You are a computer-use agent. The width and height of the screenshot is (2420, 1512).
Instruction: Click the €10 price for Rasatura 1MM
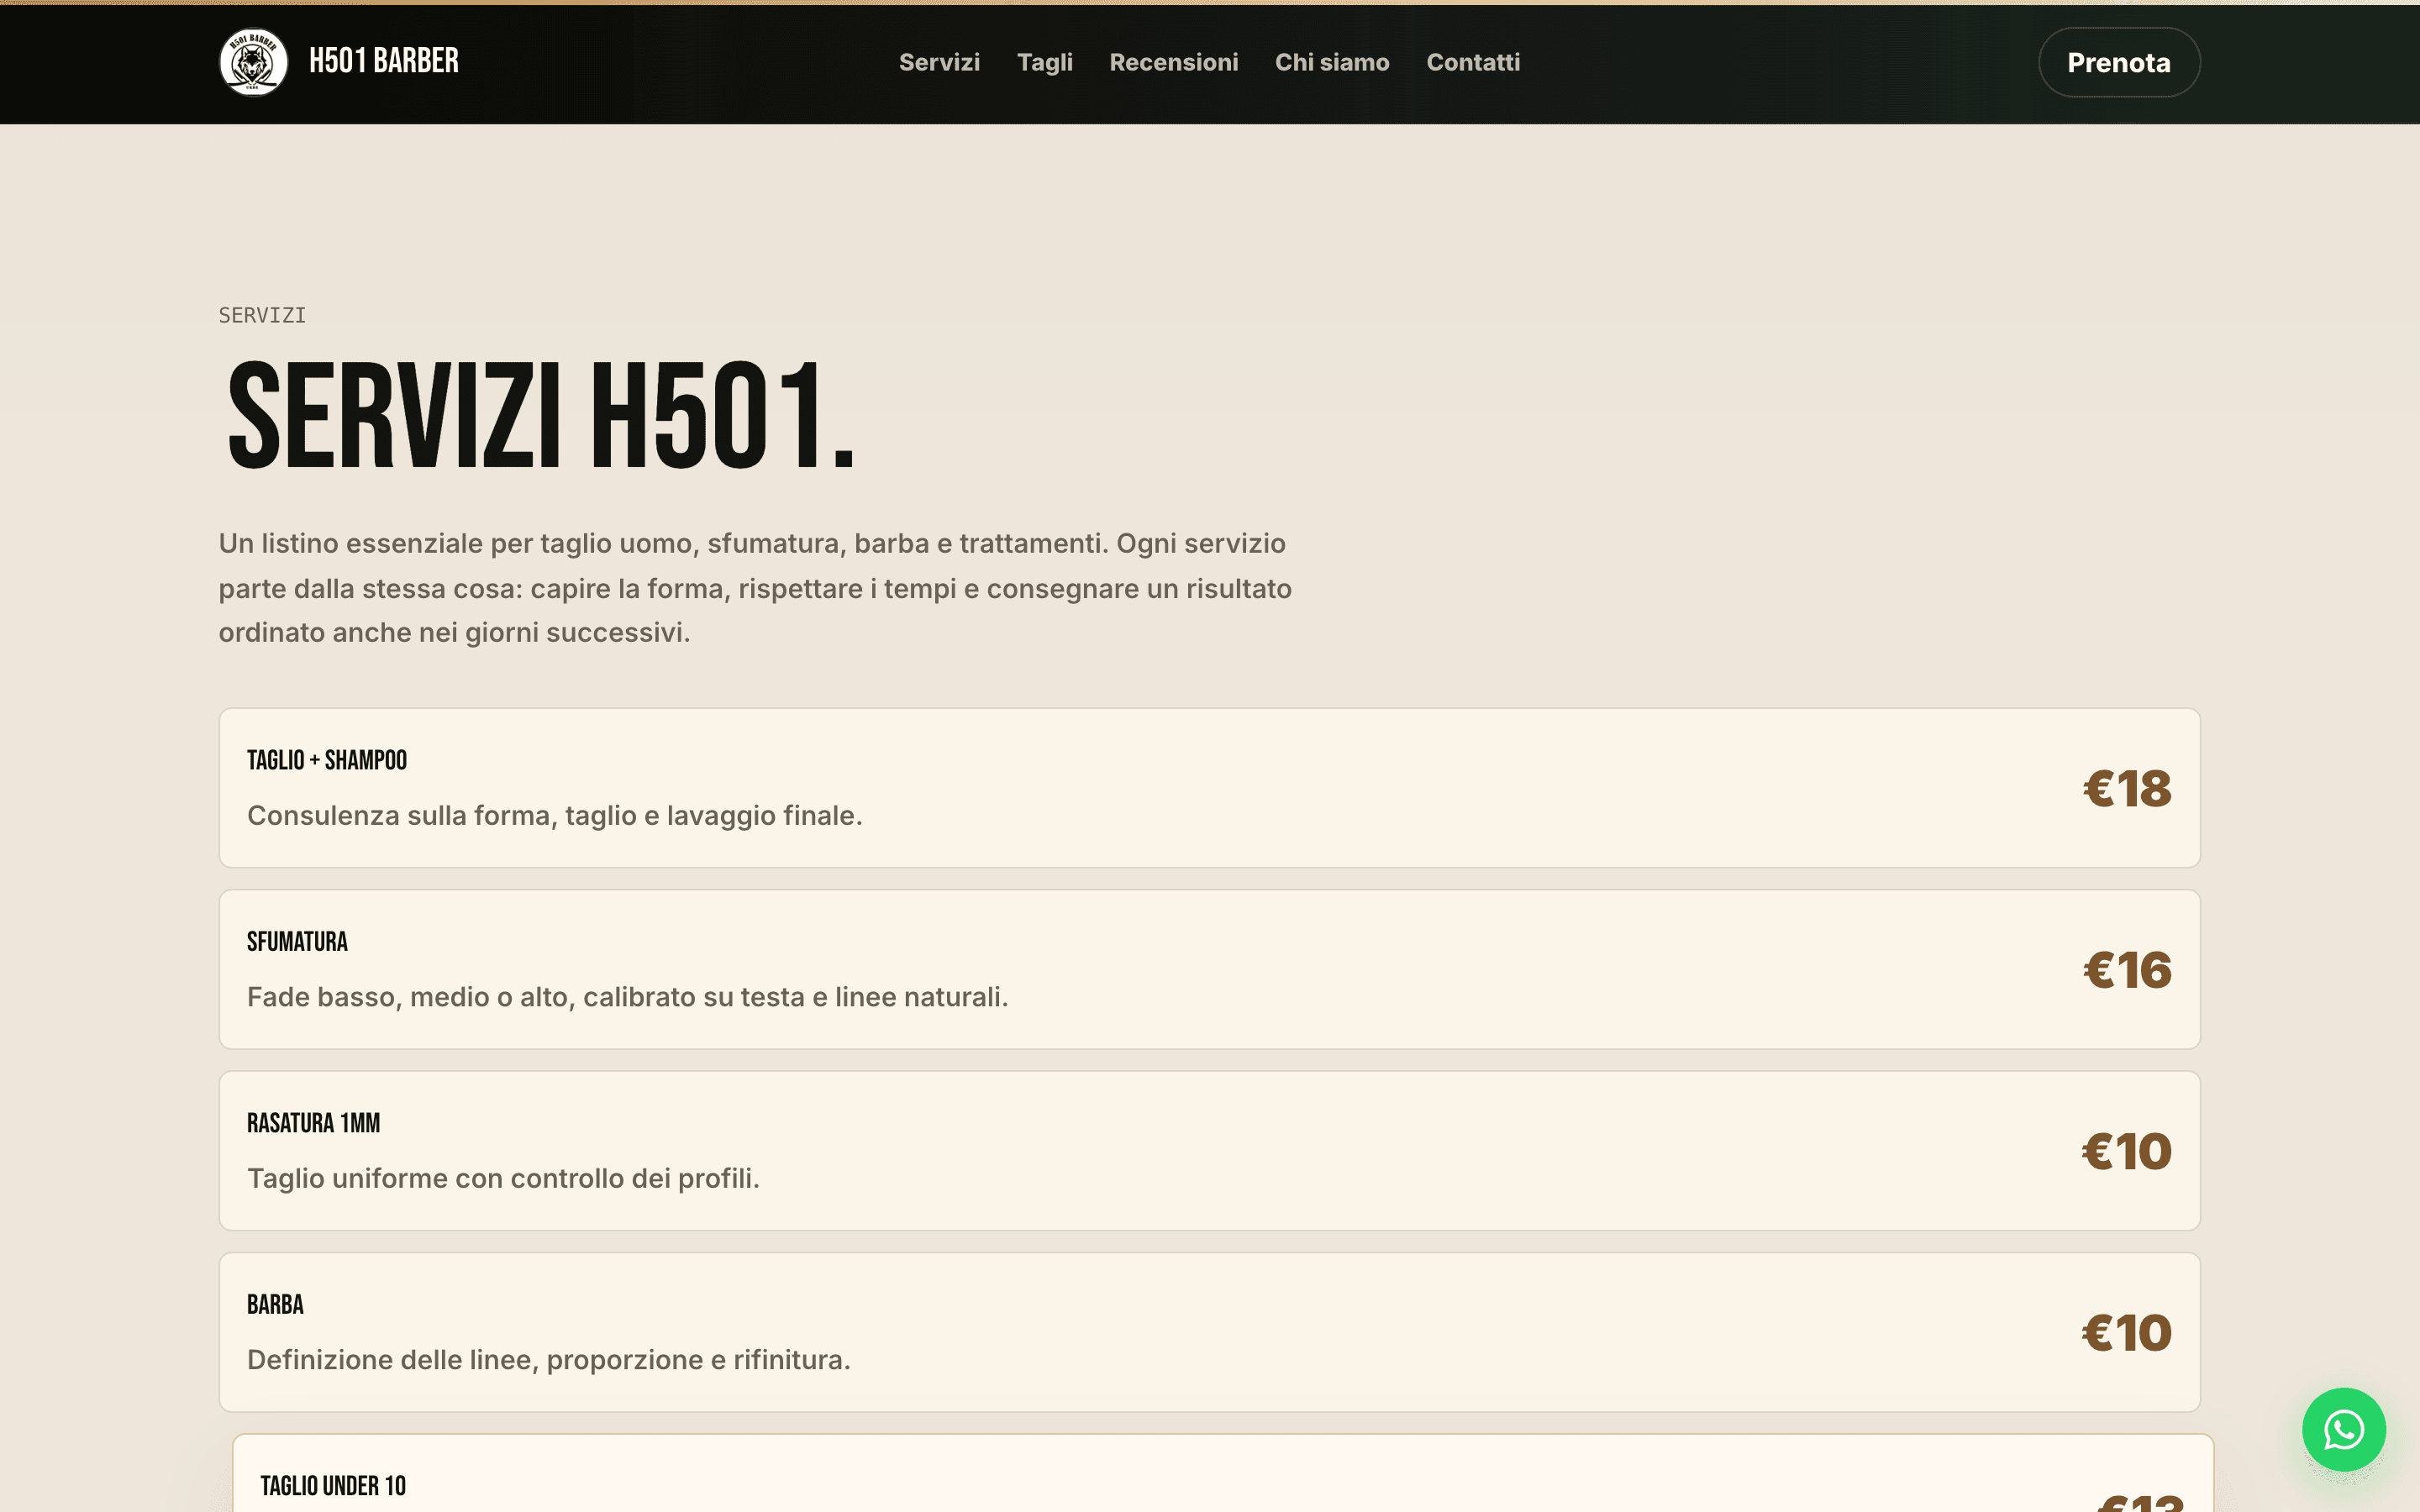click(2127, 1152)
